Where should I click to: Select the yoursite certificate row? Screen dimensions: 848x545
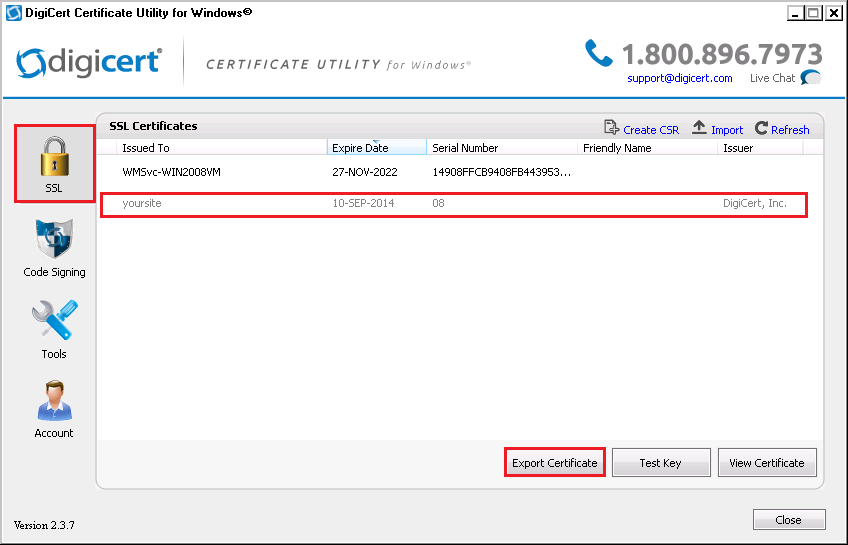pos(142,203)
